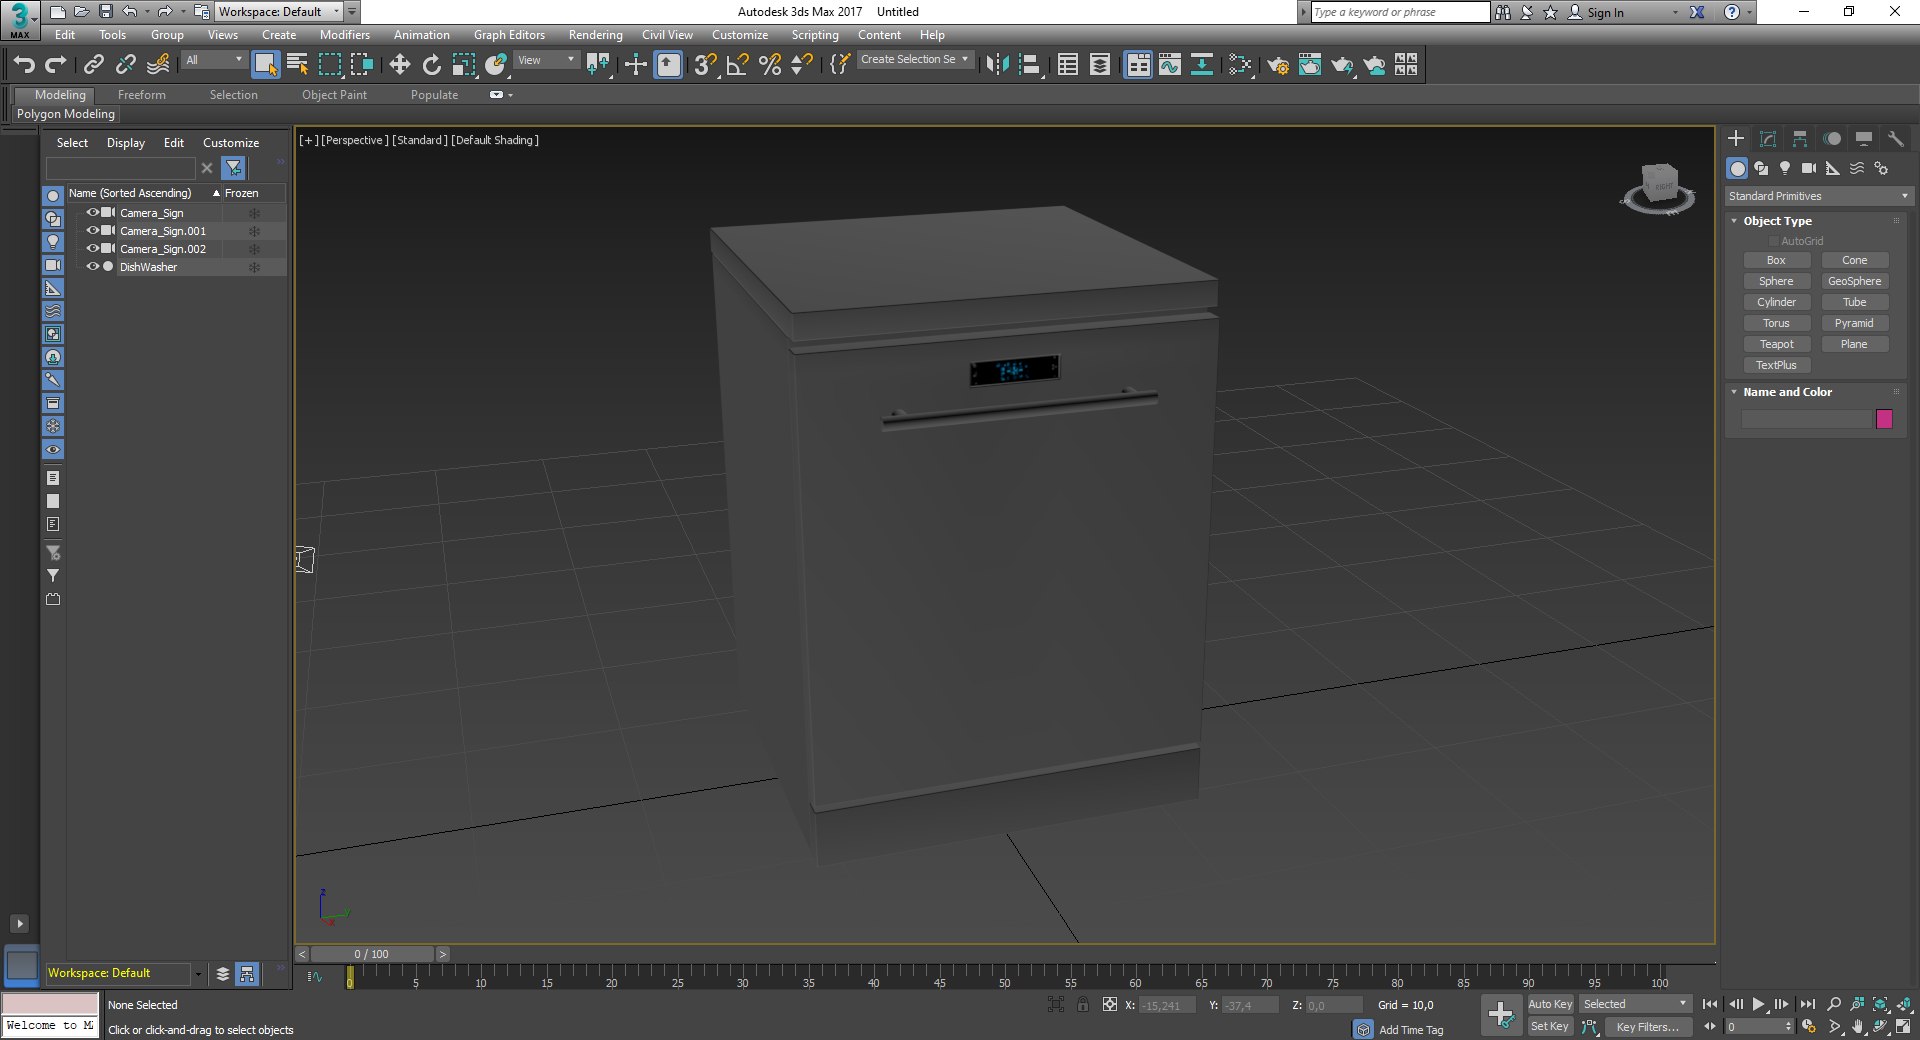The width and height of the screenshot is (1920, 1040).
Task: Click the 0 / 100 time slider
Action: pyautogui.click(x=371, y=954)
